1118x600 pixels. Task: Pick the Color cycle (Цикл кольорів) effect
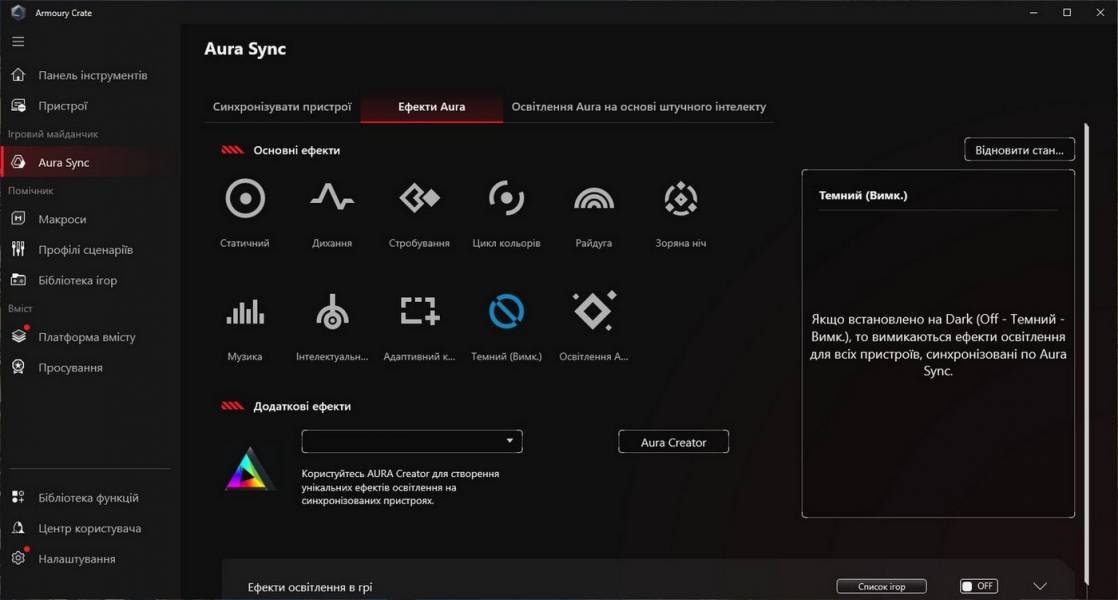tap(506, 198)
